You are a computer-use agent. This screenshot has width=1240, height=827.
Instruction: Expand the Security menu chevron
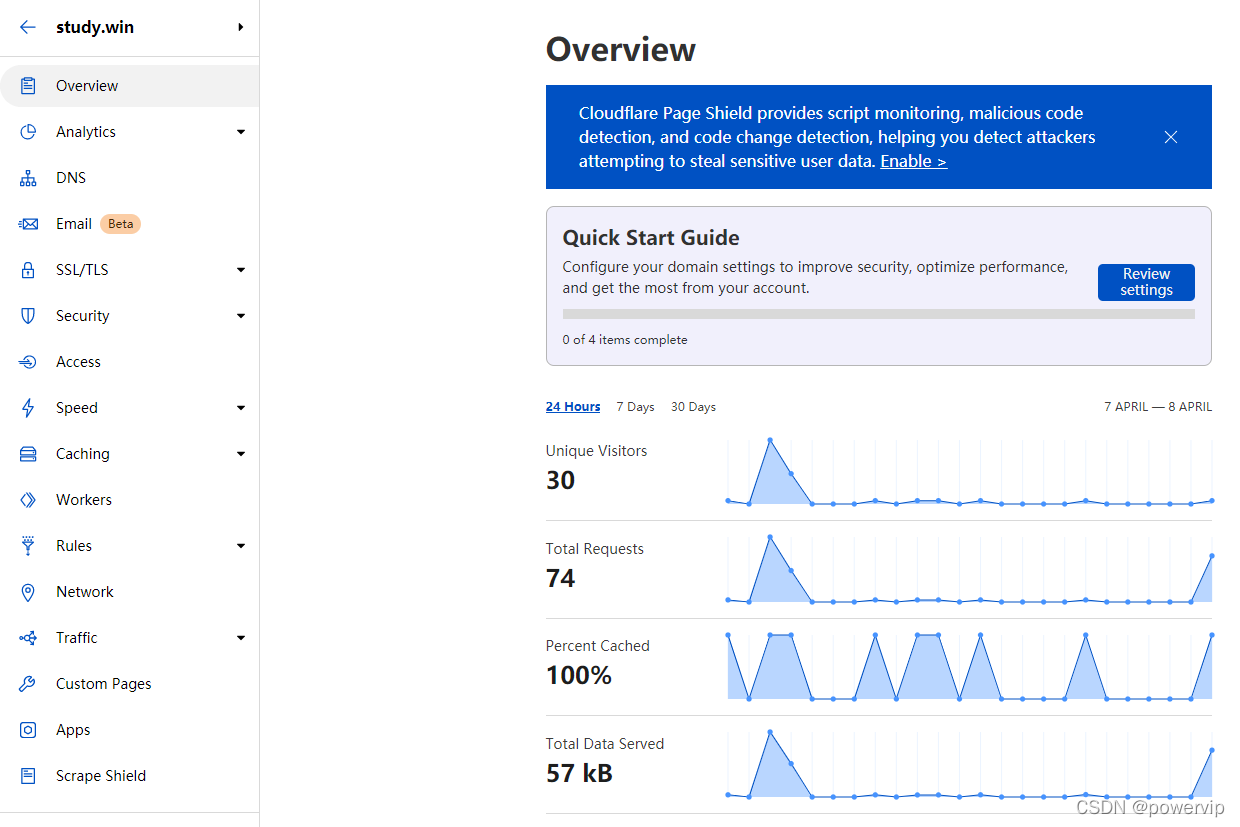(241, 316)
